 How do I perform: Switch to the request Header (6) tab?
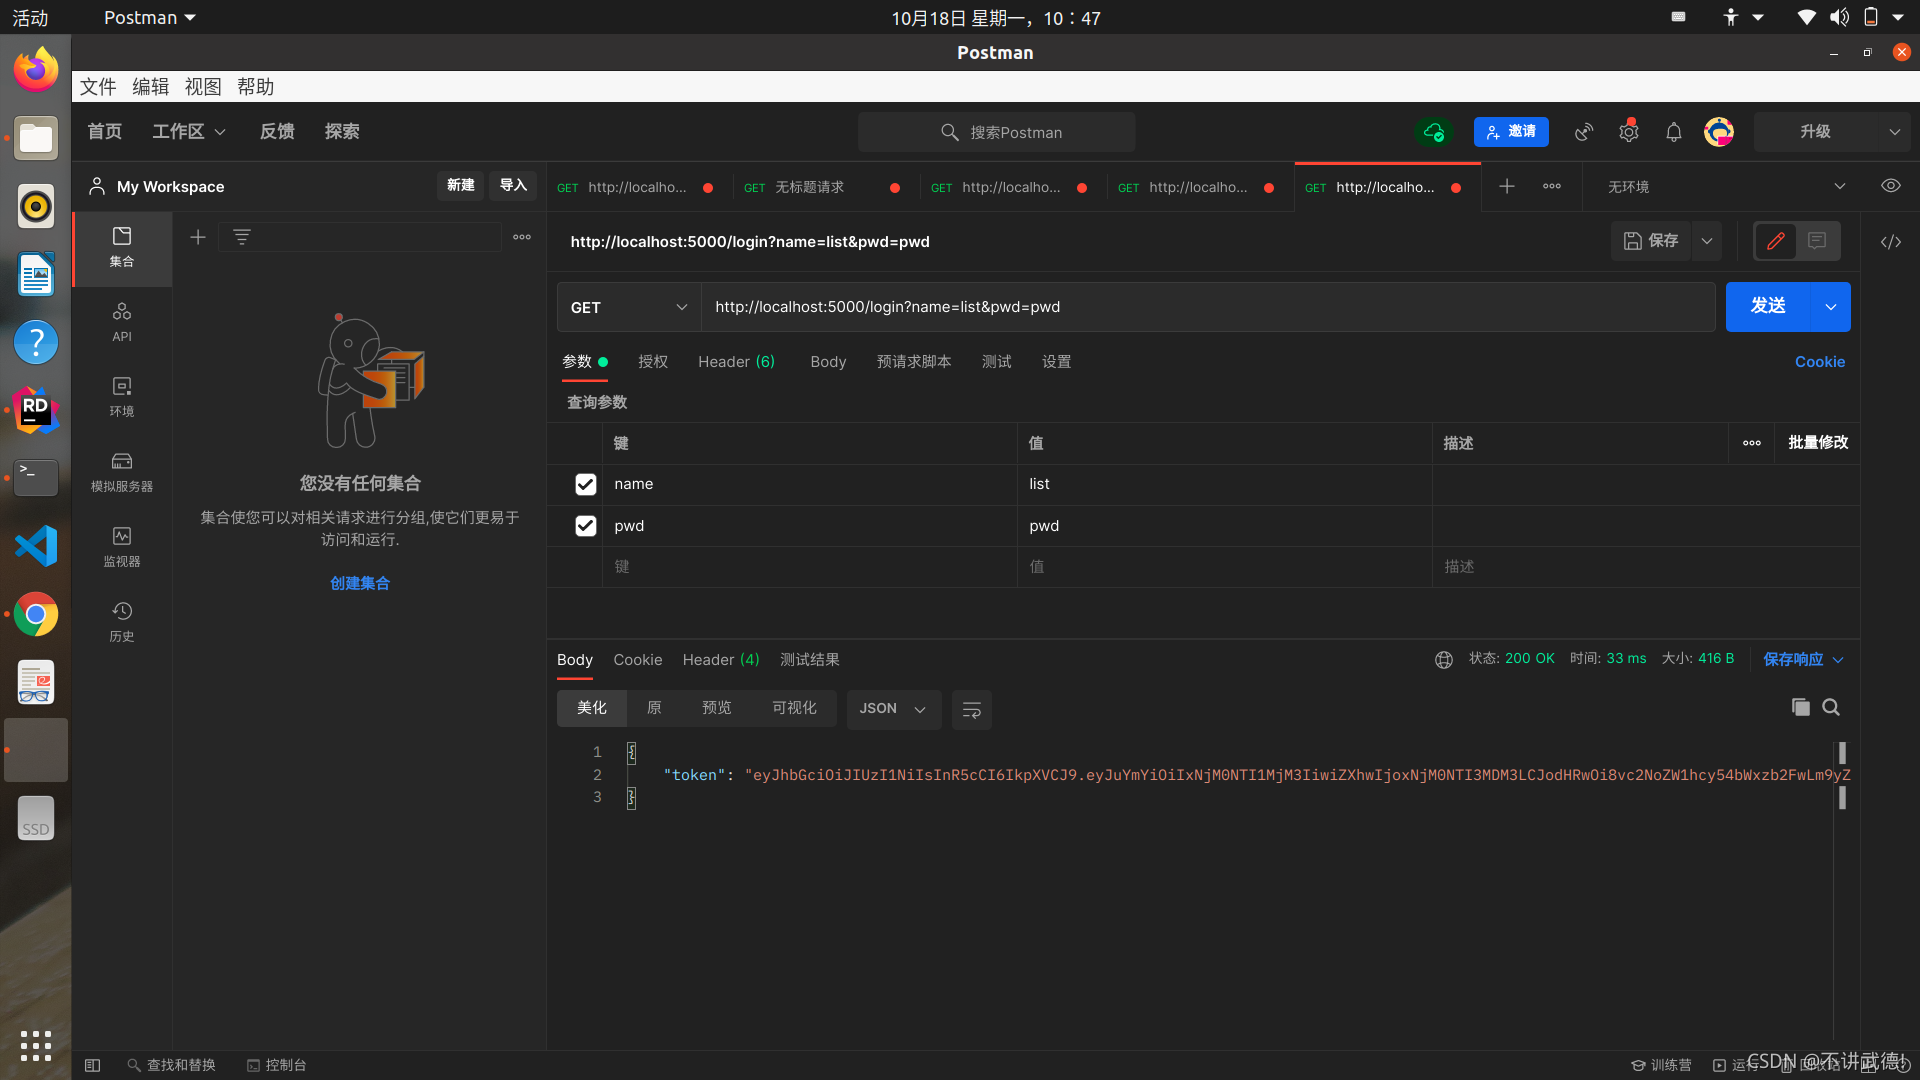pos(736,362)
